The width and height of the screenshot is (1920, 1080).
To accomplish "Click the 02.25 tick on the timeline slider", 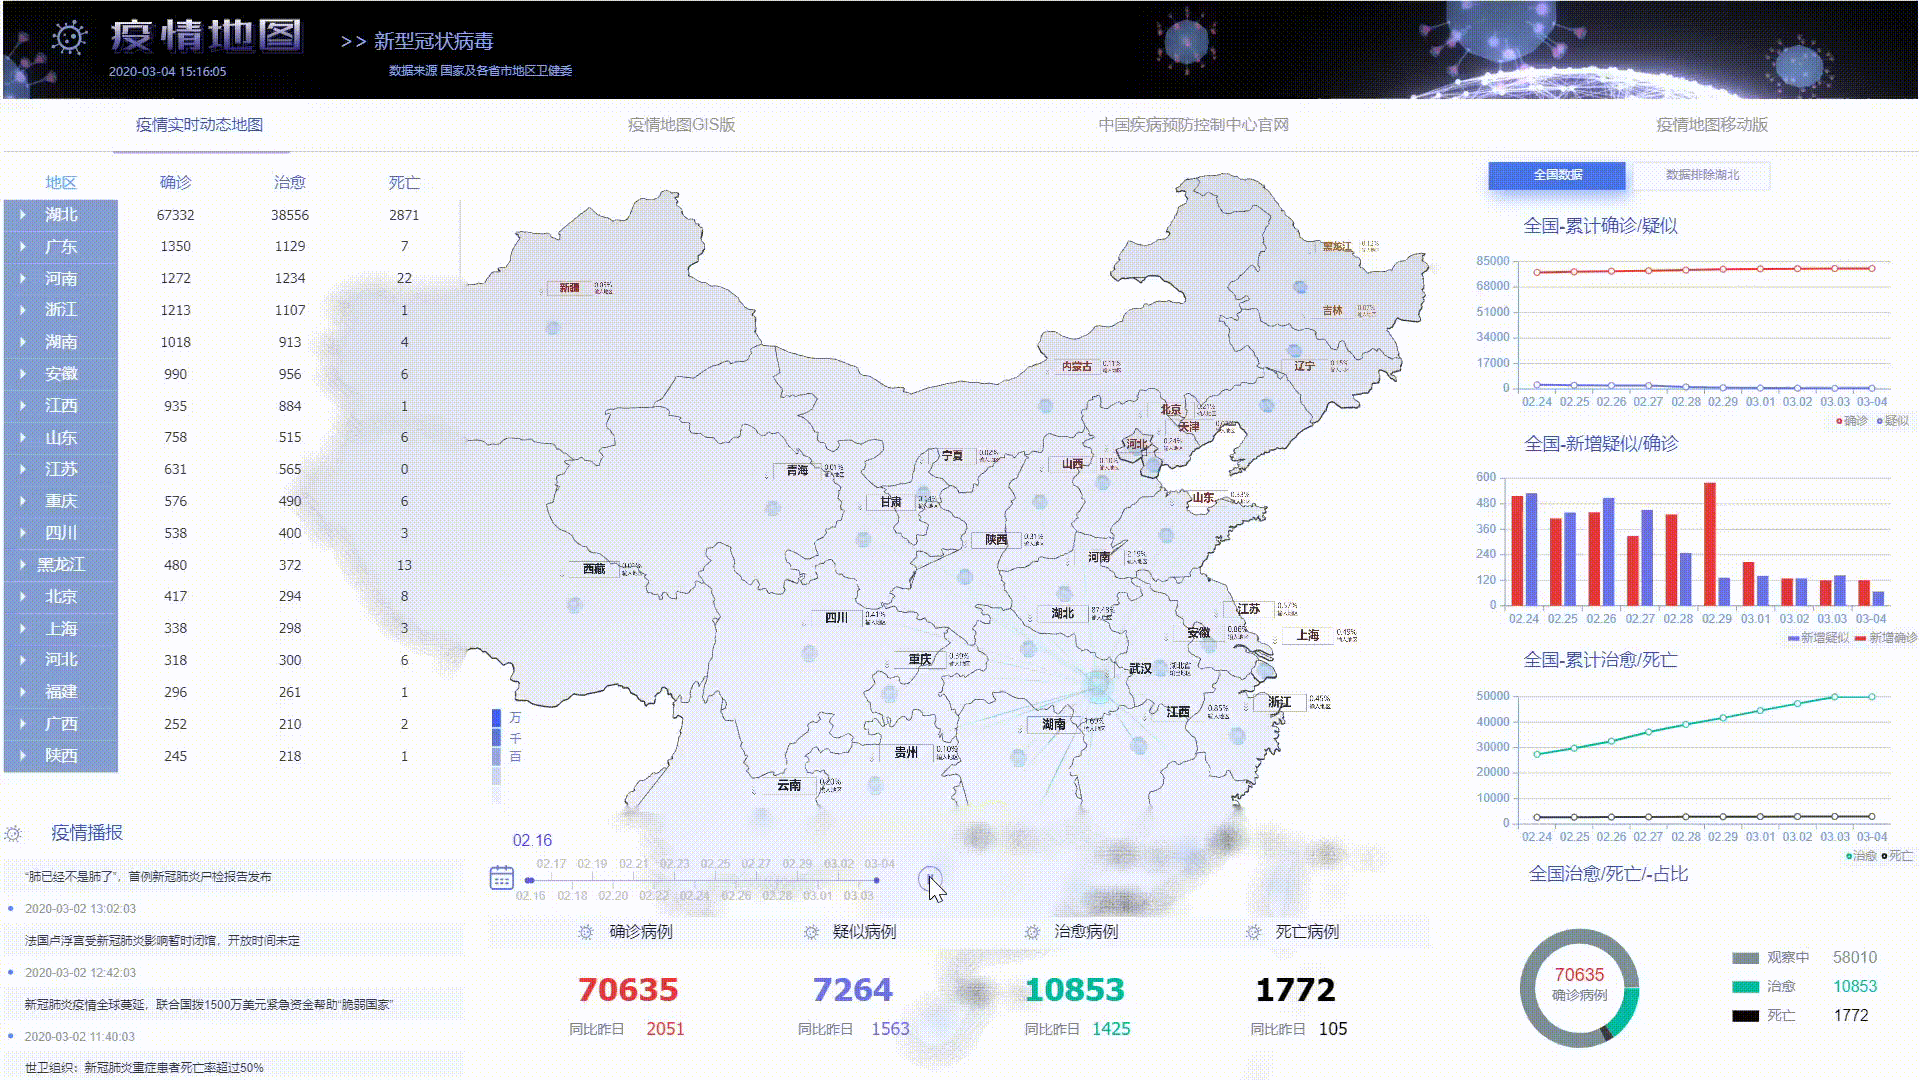I will tap(715, 864).
